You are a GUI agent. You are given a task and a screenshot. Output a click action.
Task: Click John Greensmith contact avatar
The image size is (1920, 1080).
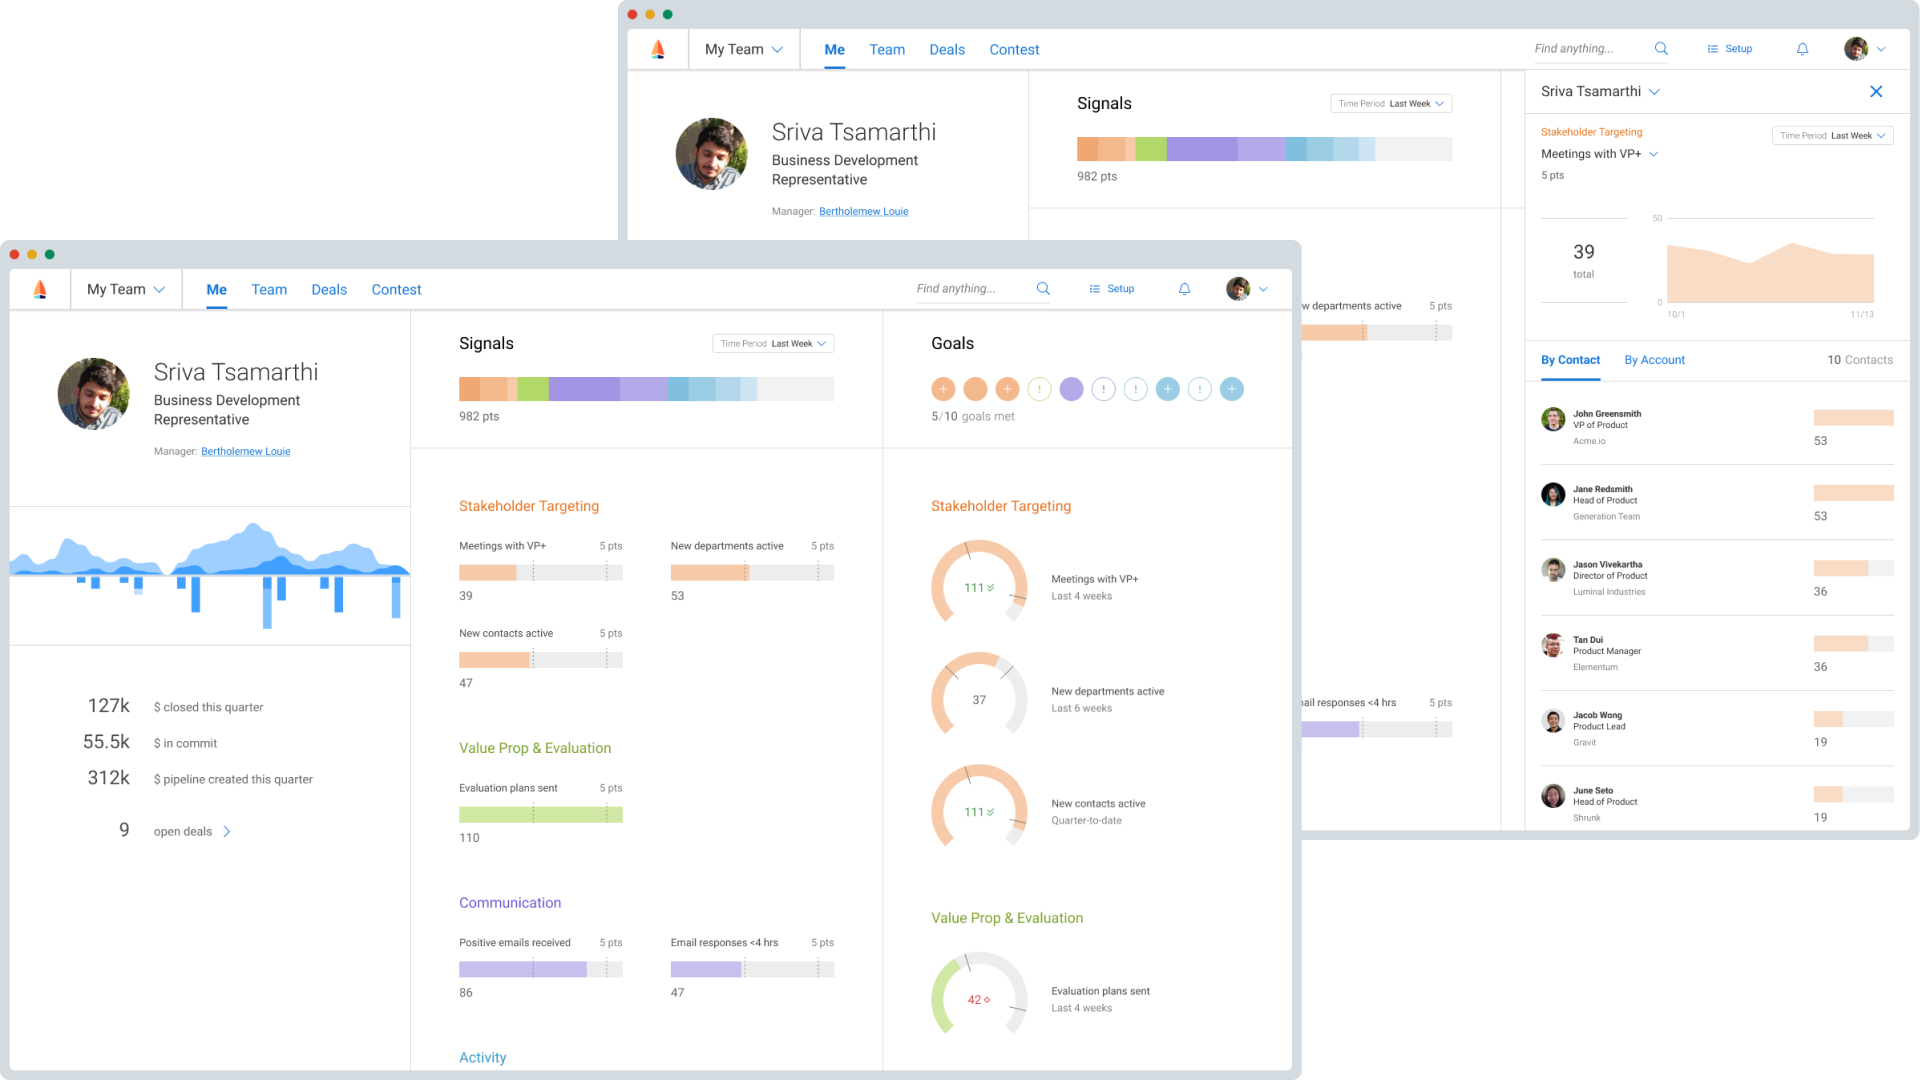tap(1553, 419)
